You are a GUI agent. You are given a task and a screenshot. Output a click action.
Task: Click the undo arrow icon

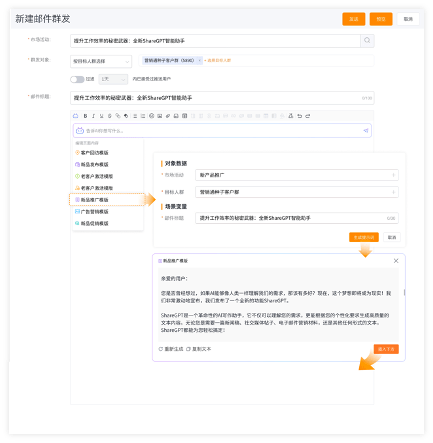coord(299,116)
